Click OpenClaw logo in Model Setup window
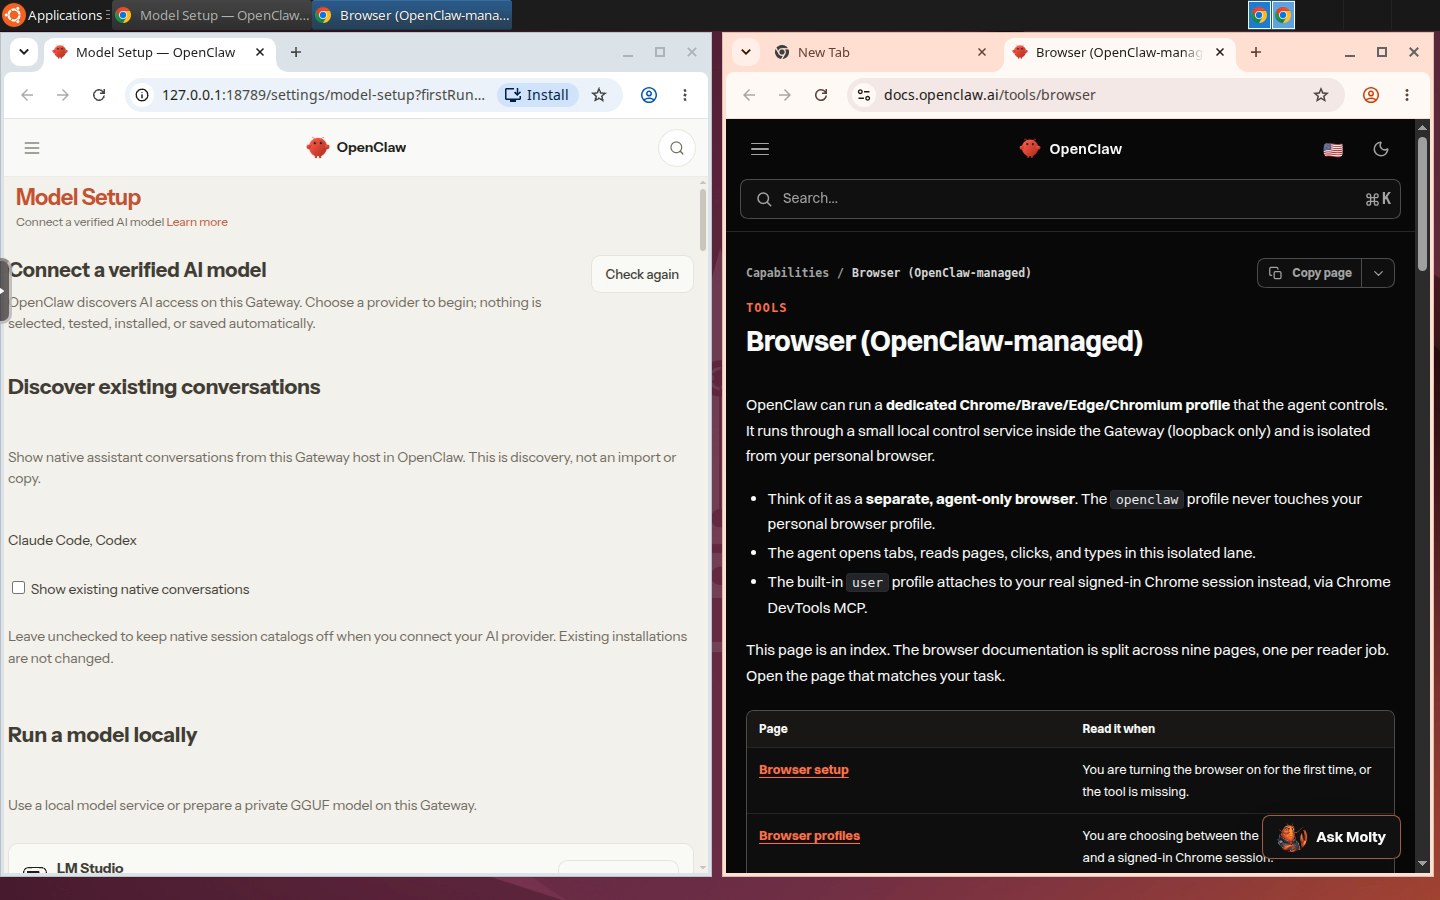This screenshot has height=900, width=1440. (357, 148)
